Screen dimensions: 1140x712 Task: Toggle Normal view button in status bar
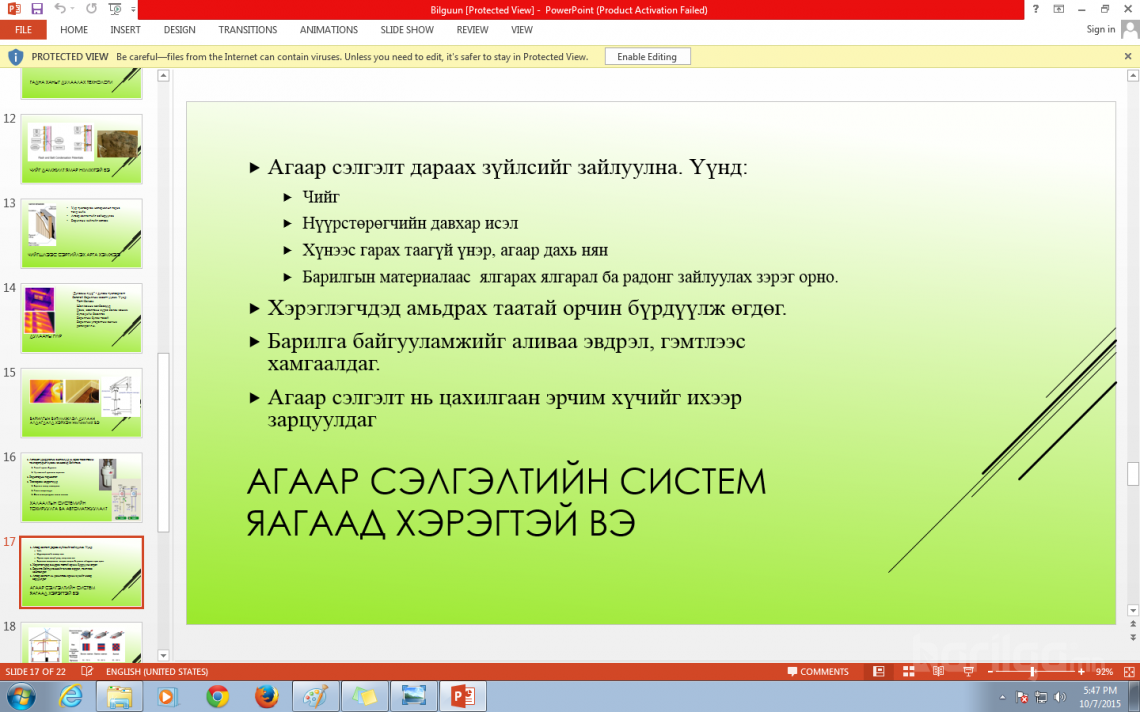(878, 672)
